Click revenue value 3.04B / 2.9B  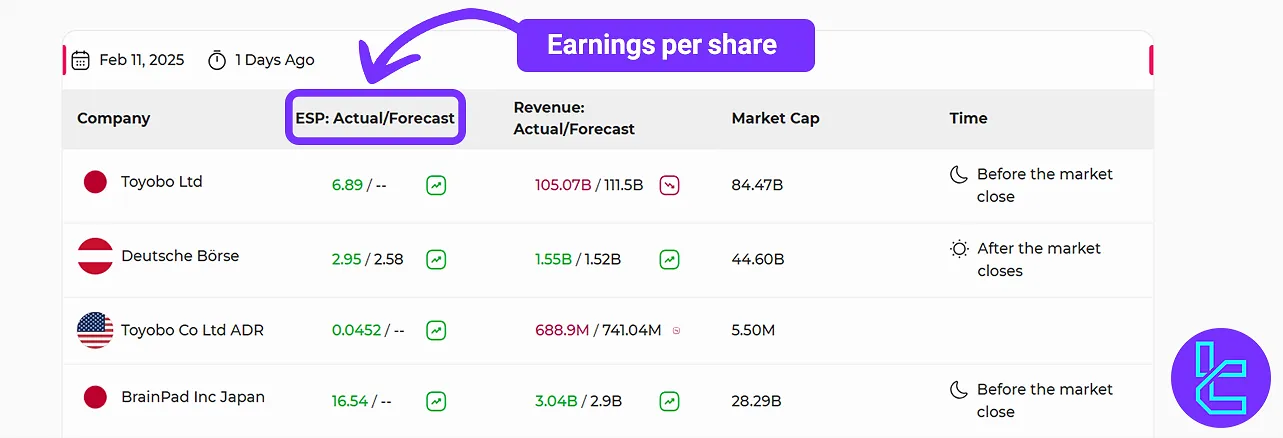click(x=578, y=401)
